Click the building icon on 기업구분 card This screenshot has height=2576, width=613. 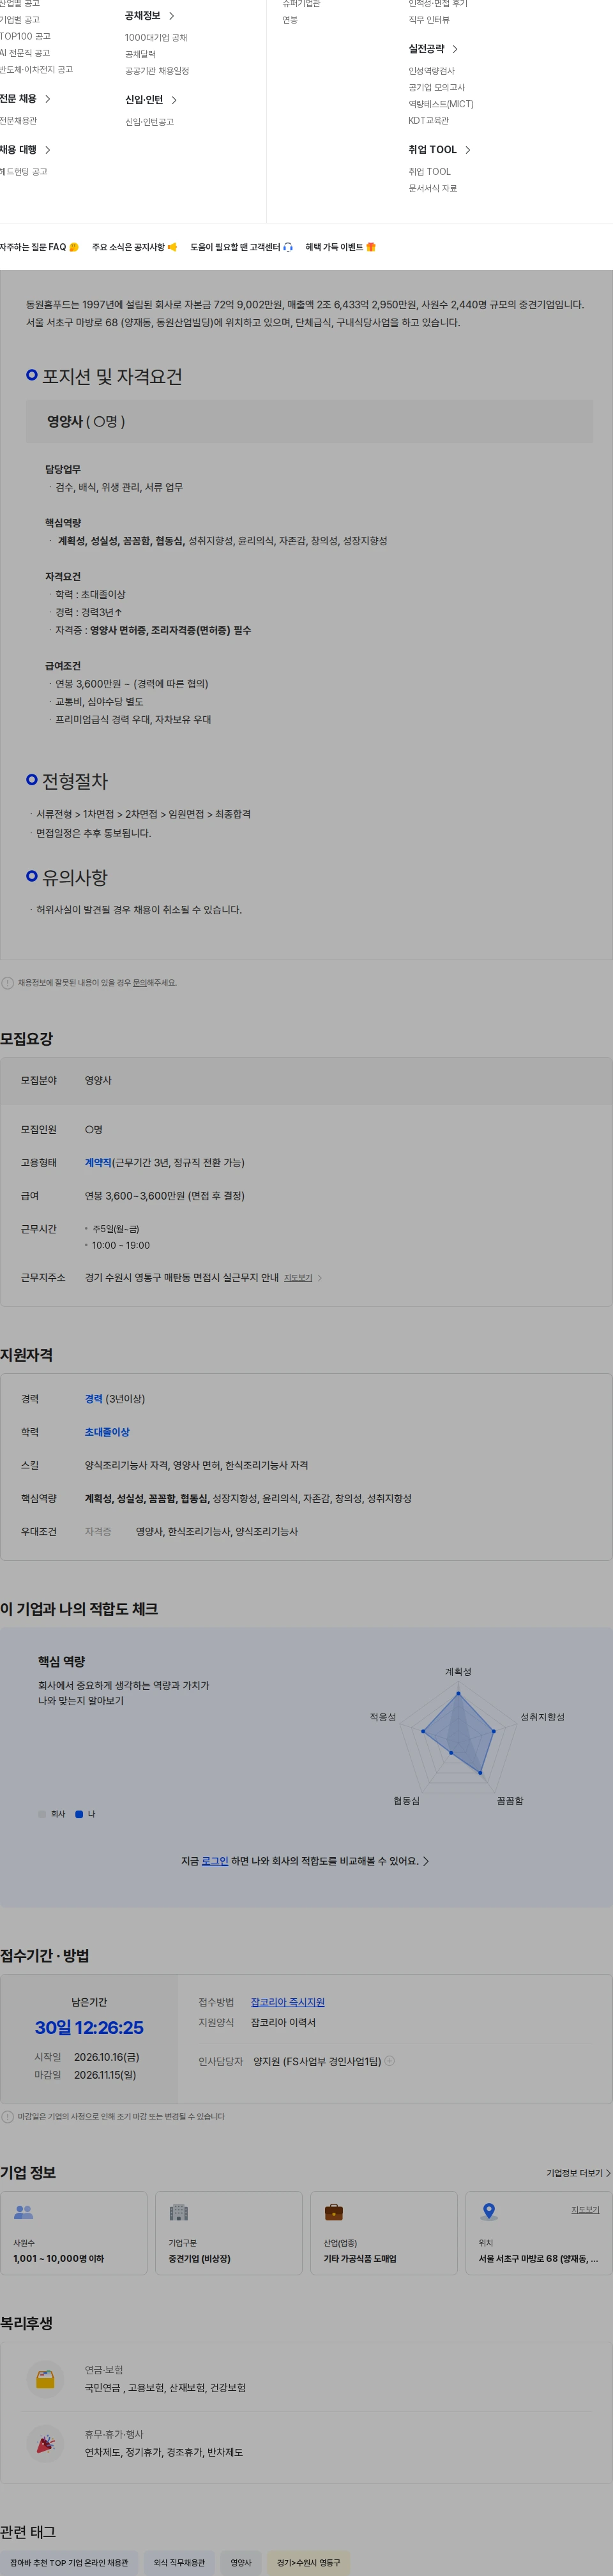pyautogui.click(x=179, y=2213)
